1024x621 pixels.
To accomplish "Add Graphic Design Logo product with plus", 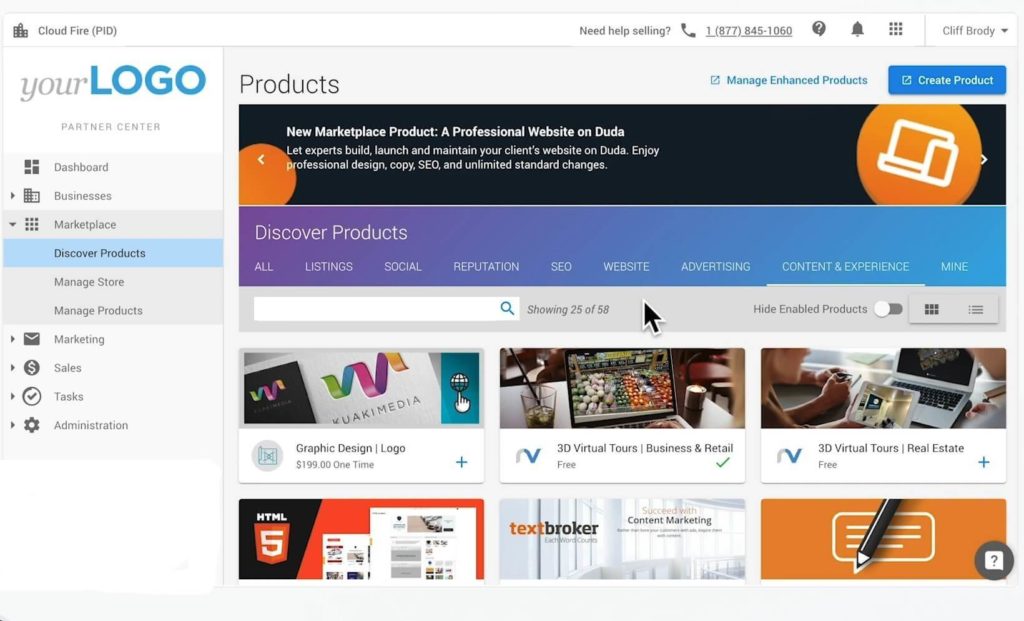I will pos(461,462).
